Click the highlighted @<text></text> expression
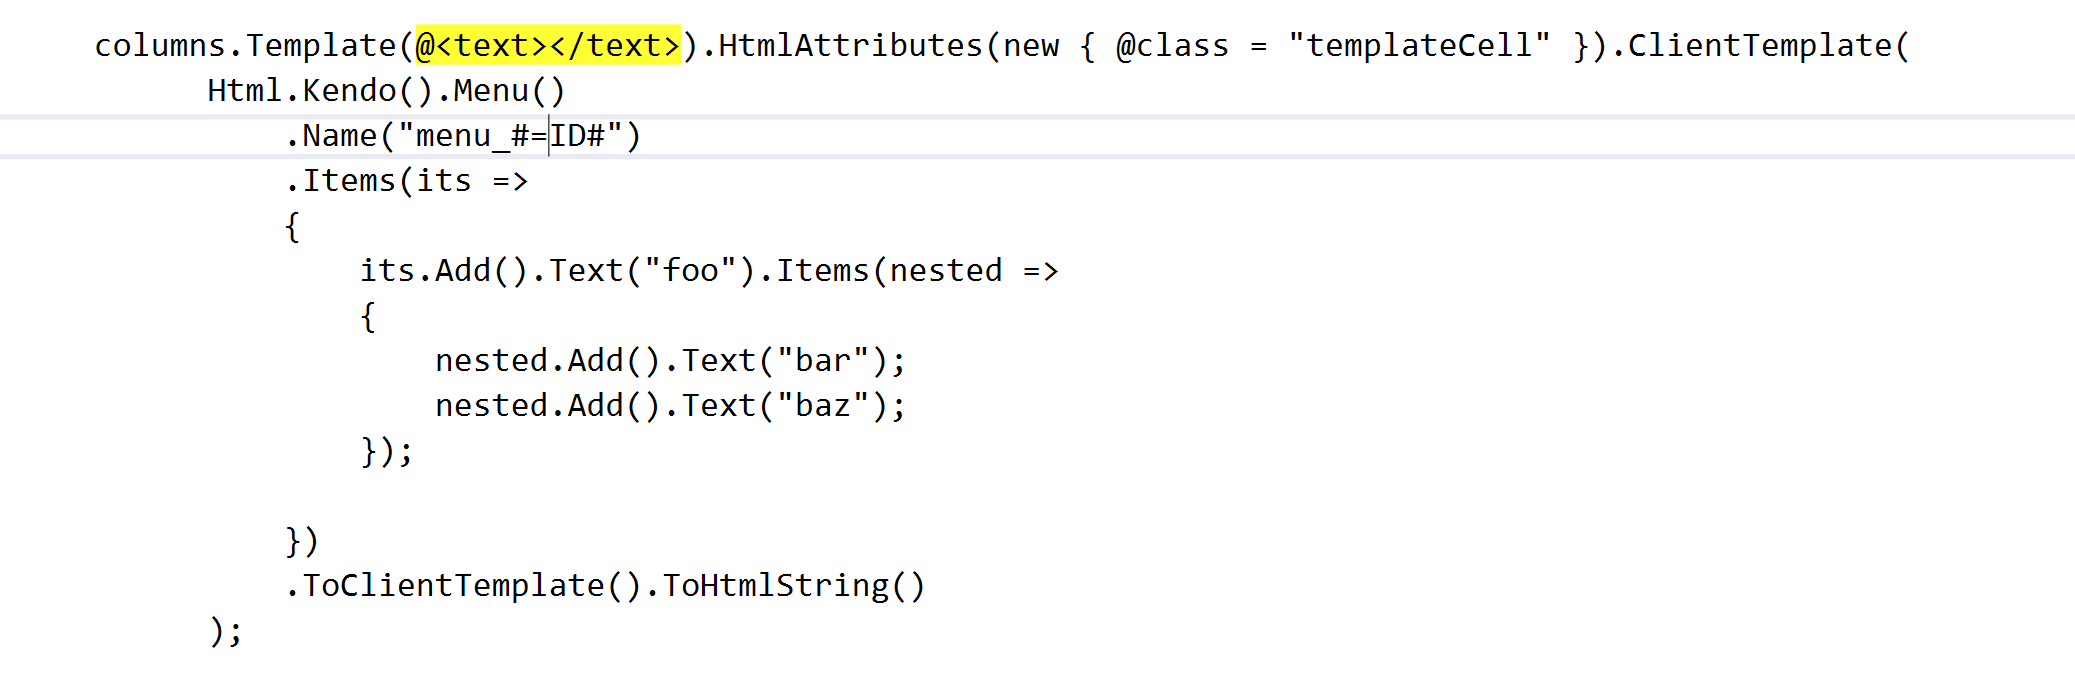This screenshot has height=677, width=2075. click(x=547, y=46)
